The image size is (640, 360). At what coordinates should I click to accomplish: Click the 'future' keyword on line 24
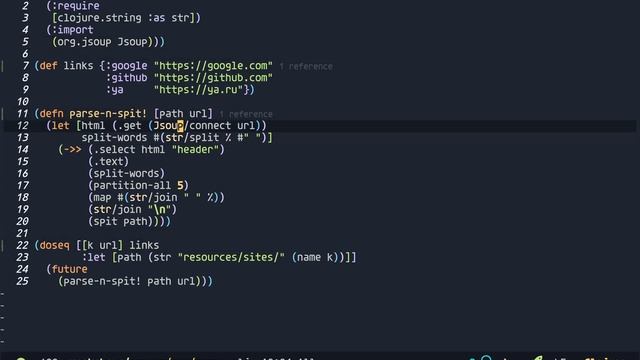pyautogui.click(x=69, y=269)
